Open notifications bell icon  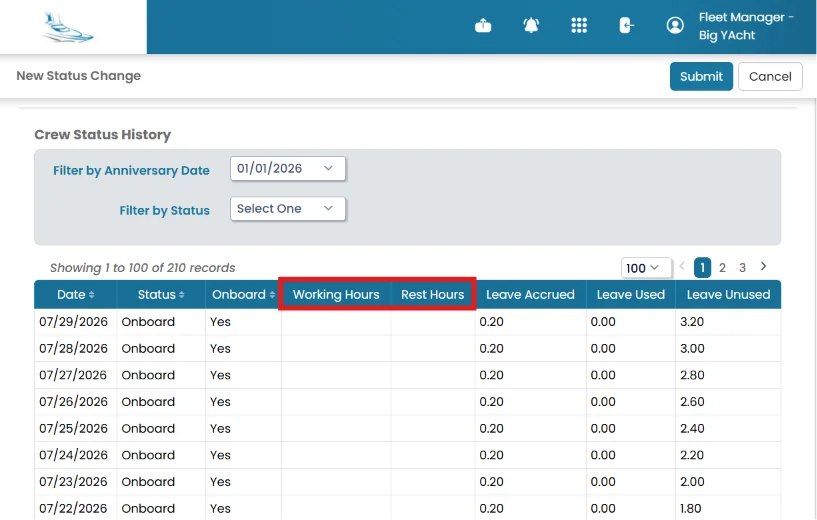pyautogui.click(x=531, y=25)
